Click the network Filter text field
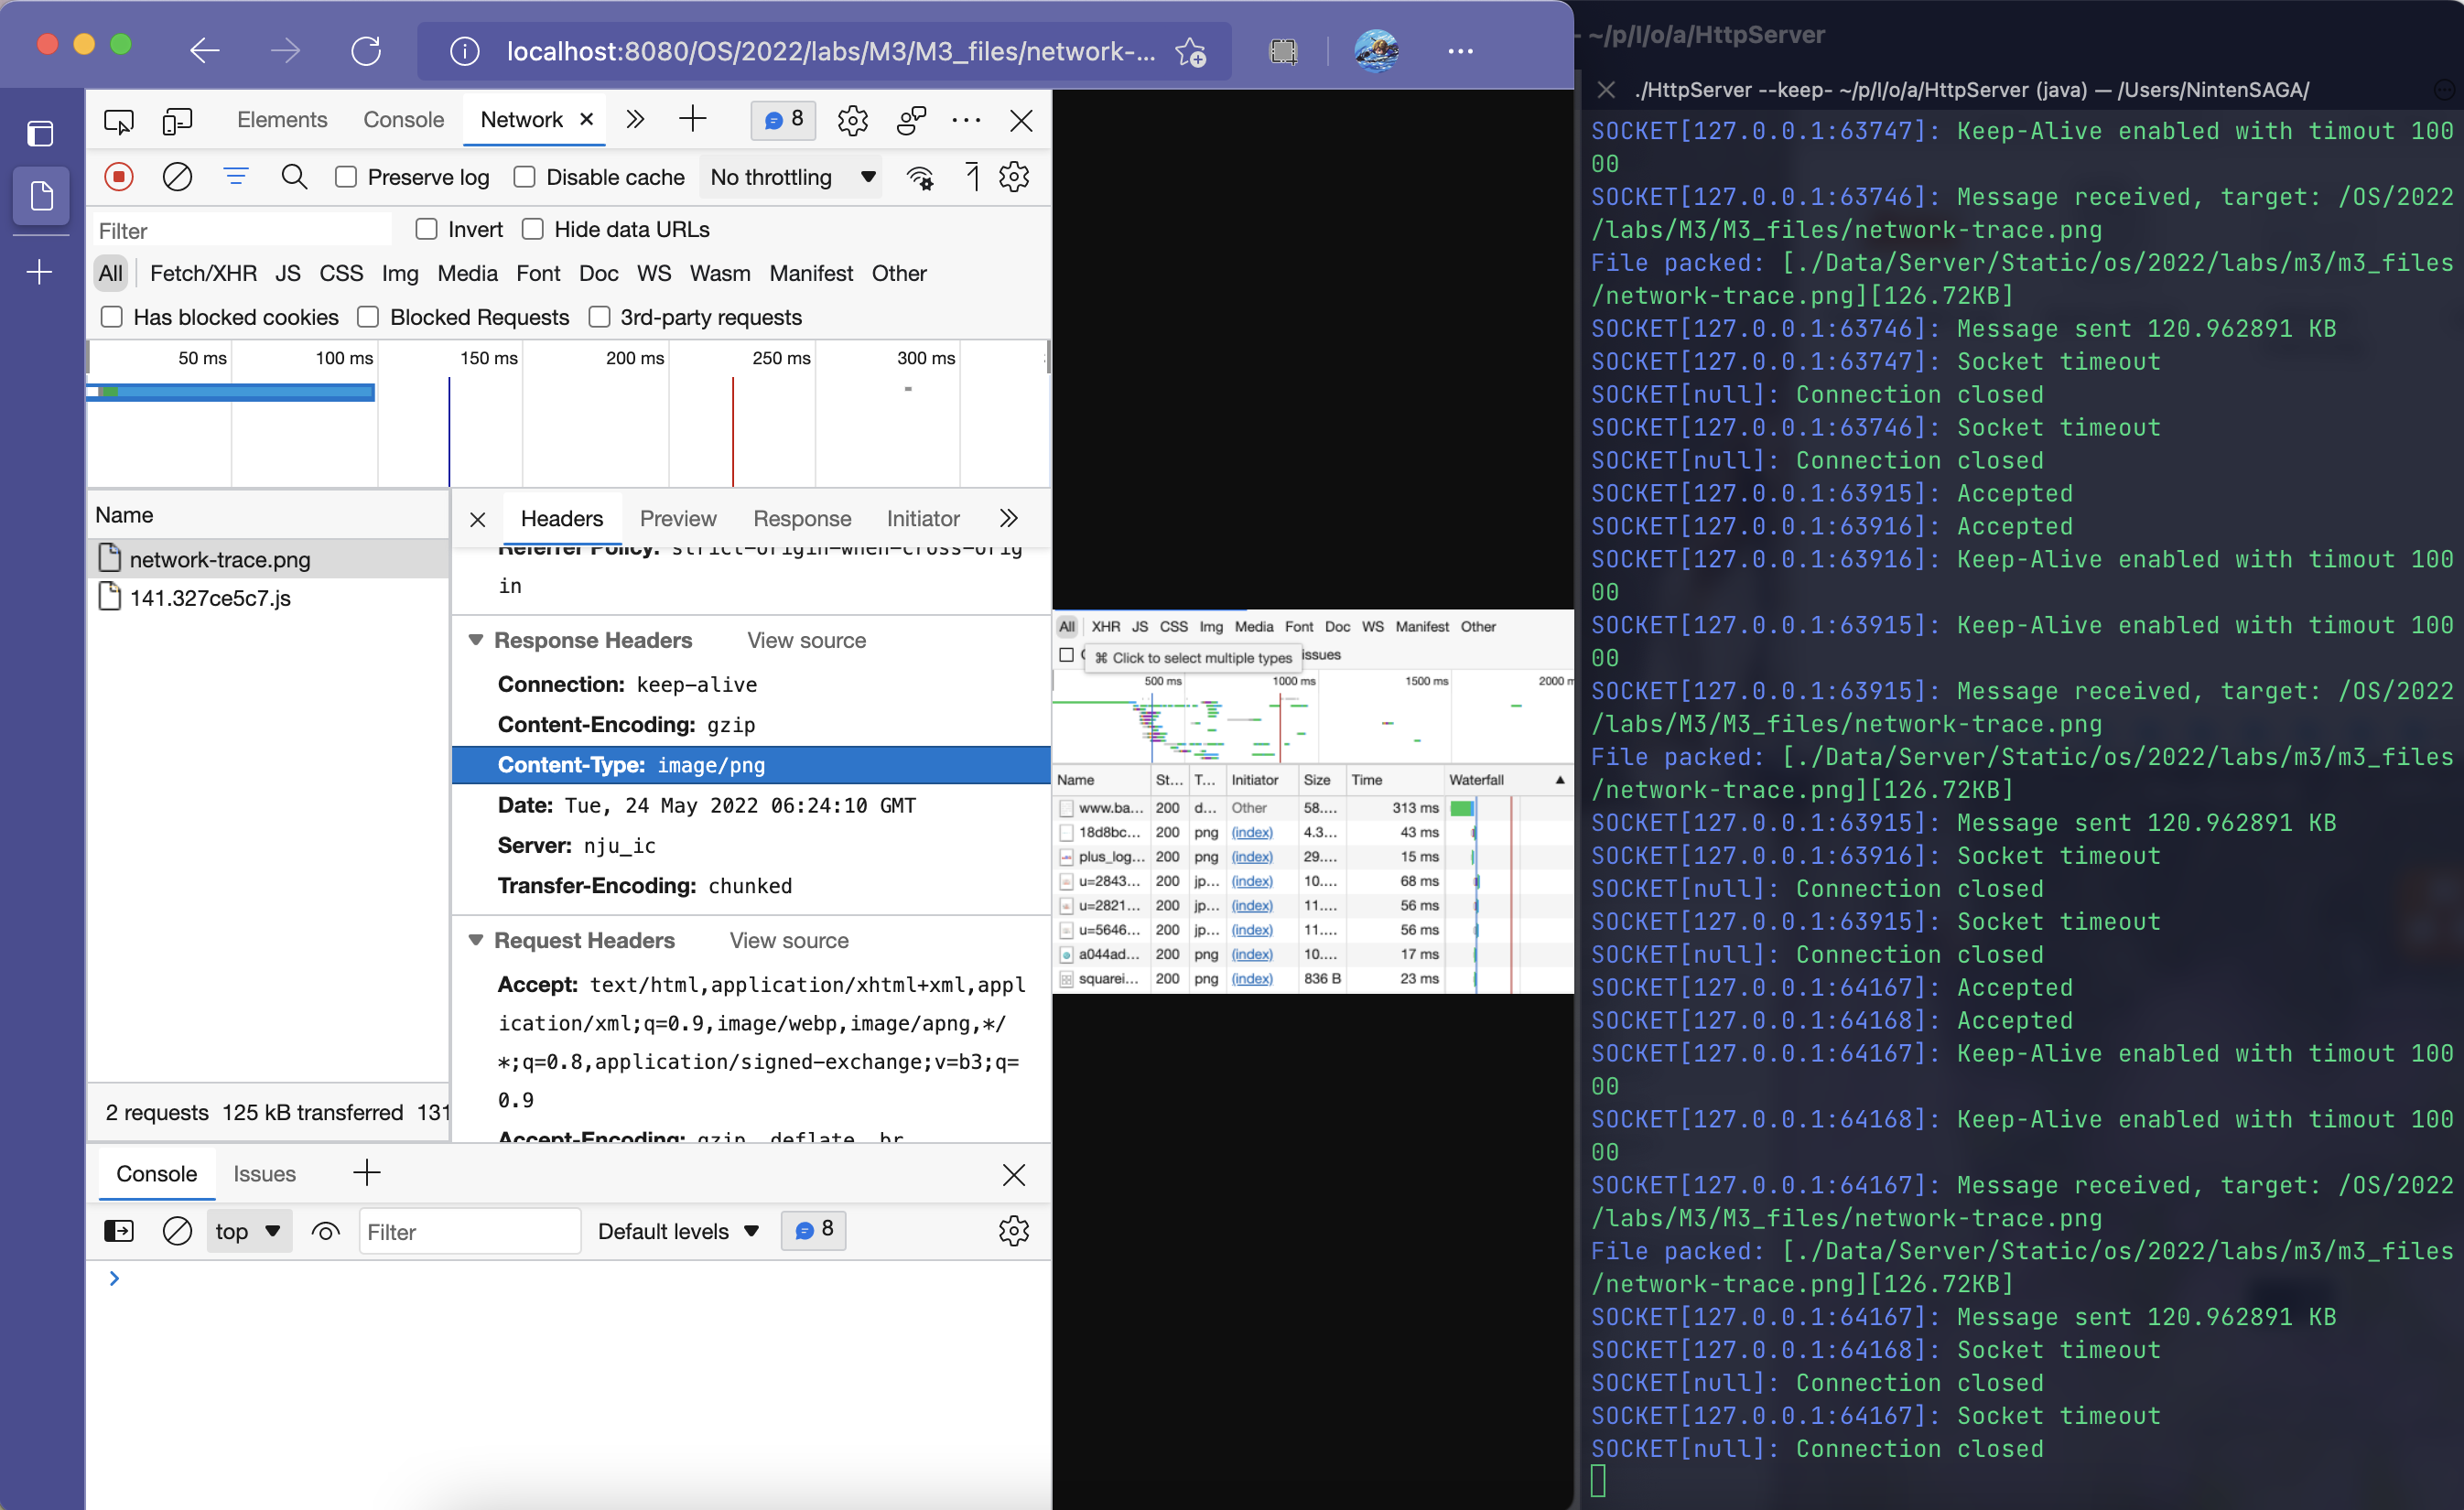This screenshot has width=2464, height=1510. coord(242,230)
